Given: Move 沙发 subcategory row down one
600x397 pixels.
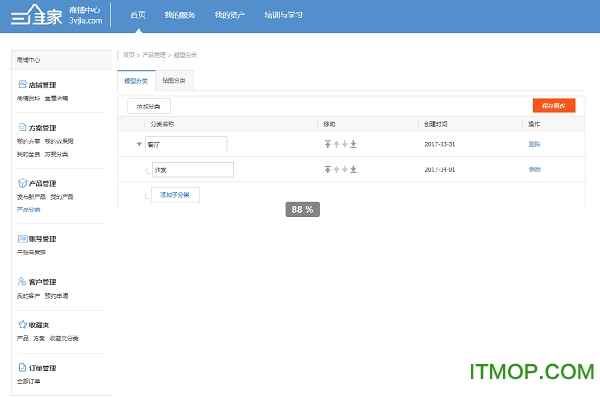Looking at the screenshot, I should [345, 169].
